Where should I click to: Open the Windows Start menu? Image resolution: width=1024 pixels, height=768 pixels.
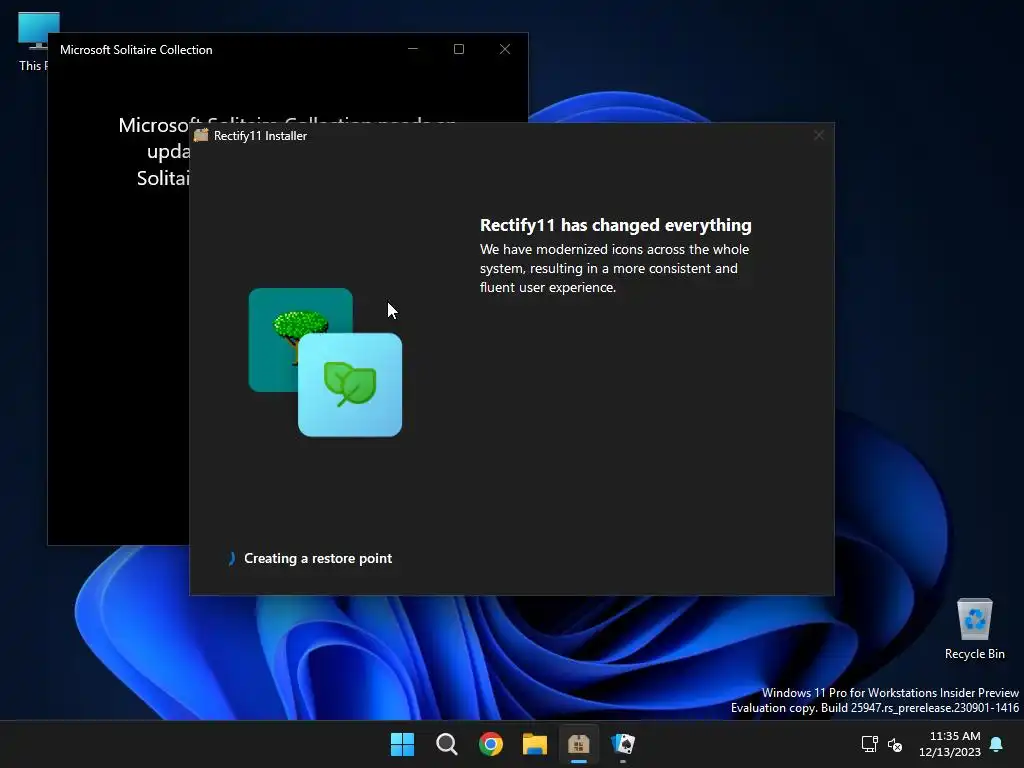(402, 744)
